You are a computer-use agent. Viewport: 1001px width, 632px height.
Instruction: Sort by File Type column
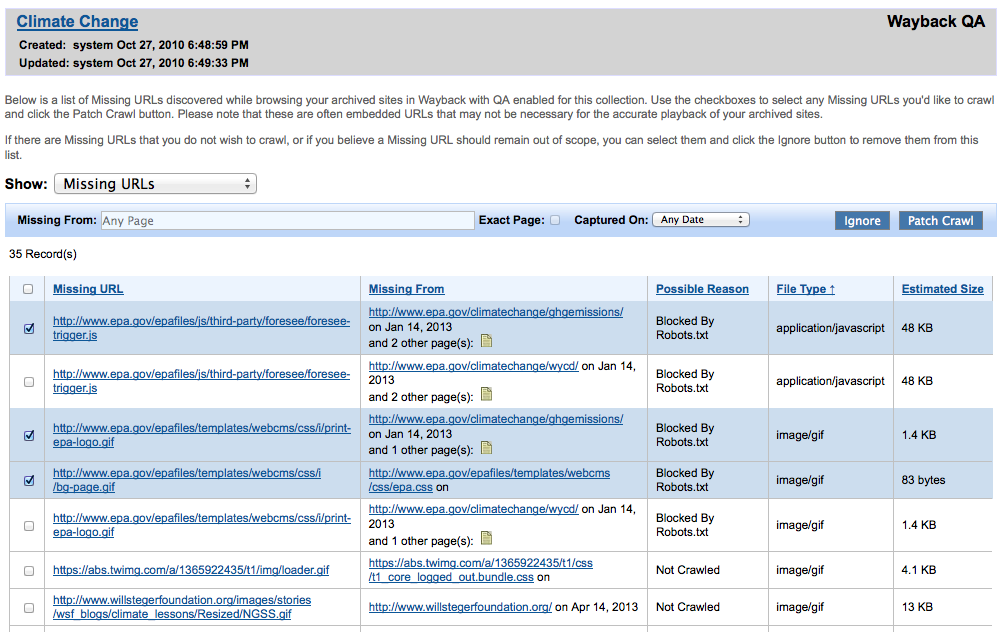click(x=806, y=289)
